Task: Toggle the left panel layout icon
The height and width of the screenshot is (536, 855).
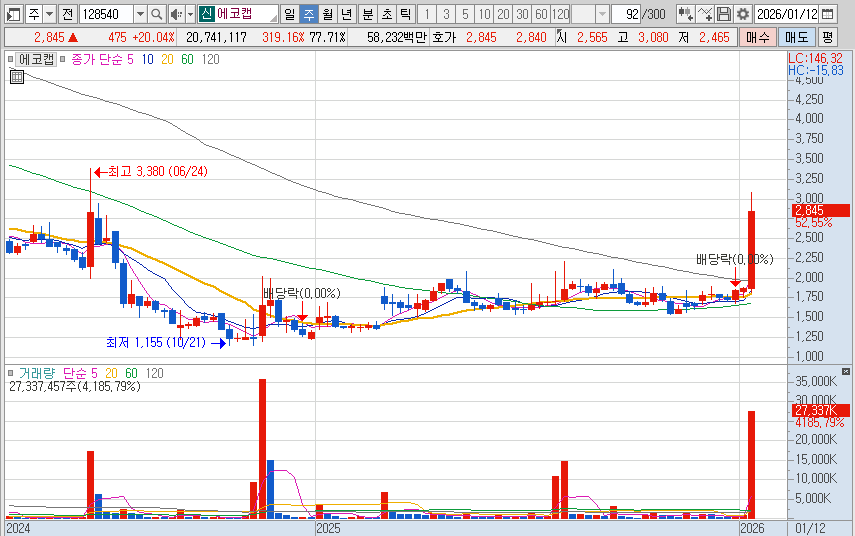Action: (13, 14)
